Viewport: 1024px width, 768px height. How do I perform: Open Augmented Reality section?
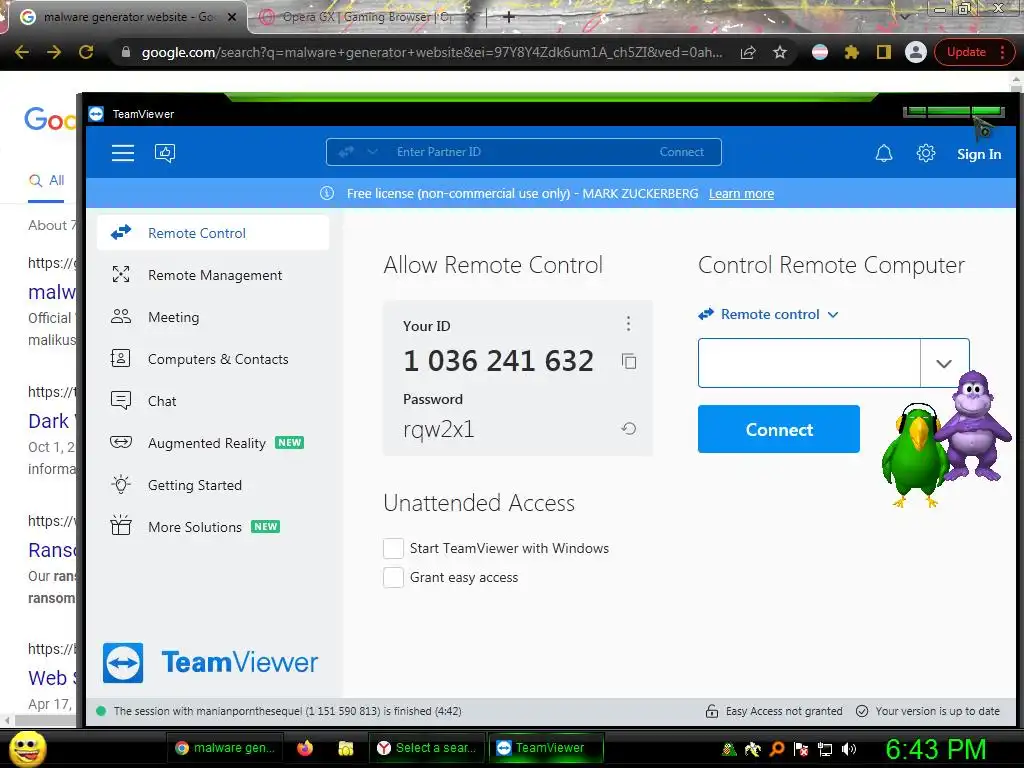tap(213, 443)
